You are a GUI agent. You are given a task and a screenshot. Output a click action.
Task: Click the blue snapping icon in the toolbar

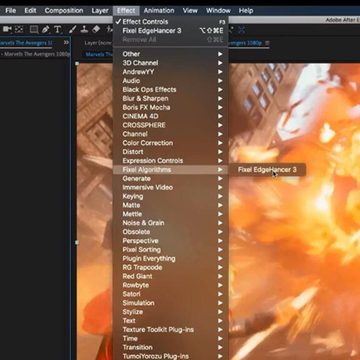pyautogui.click(x=241, y=30)
